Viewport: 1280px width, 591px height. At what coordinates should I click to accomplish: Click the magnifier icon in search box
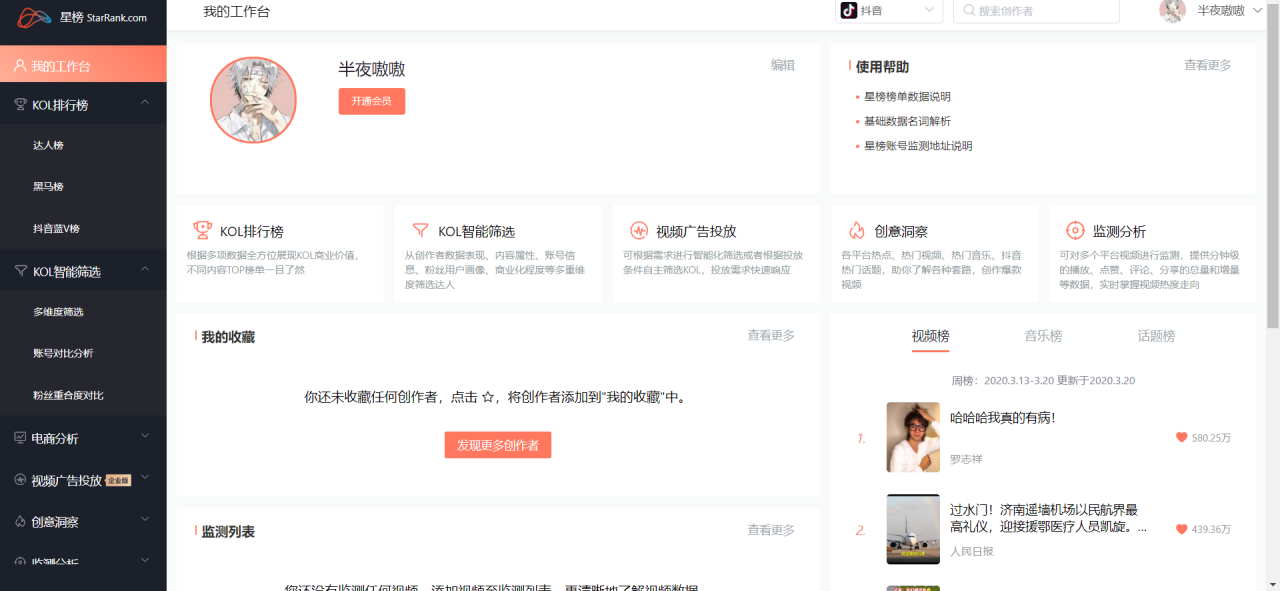(970, 11)
